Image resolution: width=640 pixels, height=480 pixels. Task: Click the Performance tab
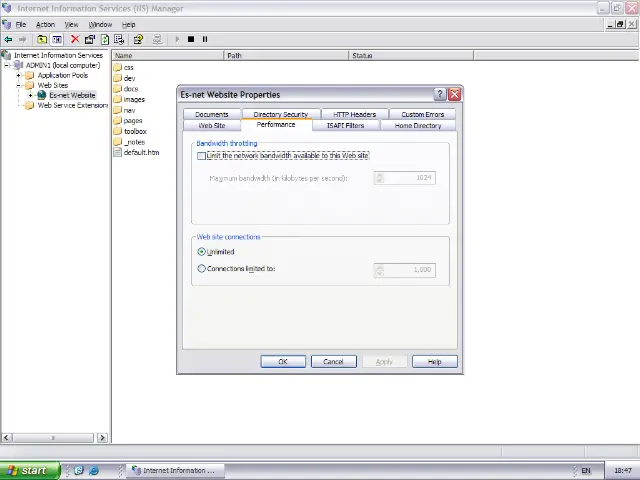point(276,124)
